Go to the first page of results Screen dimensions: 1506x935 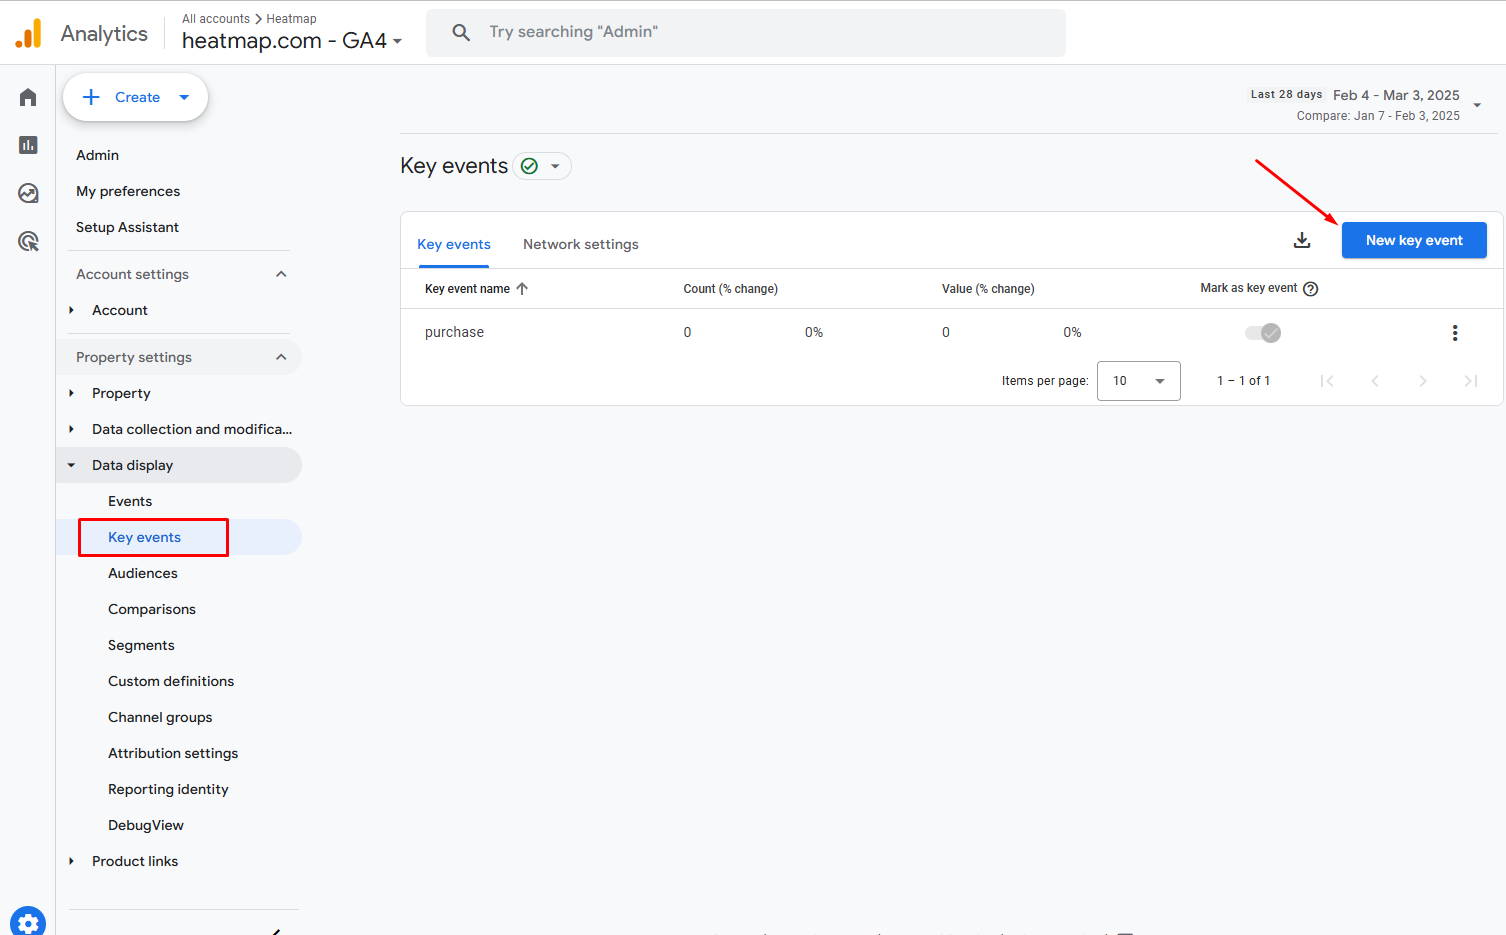point(1327,381)
